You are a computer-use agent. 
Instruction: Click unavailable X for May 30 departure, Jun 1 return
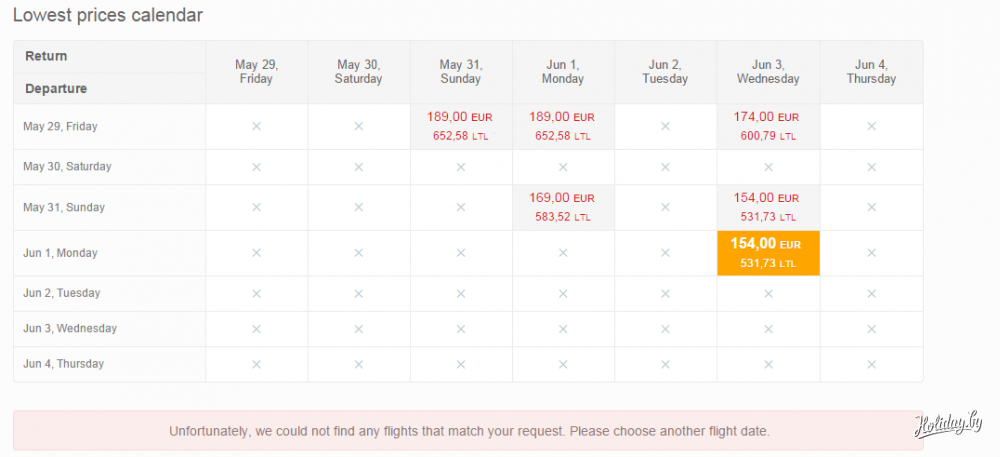tap(562, 167)
